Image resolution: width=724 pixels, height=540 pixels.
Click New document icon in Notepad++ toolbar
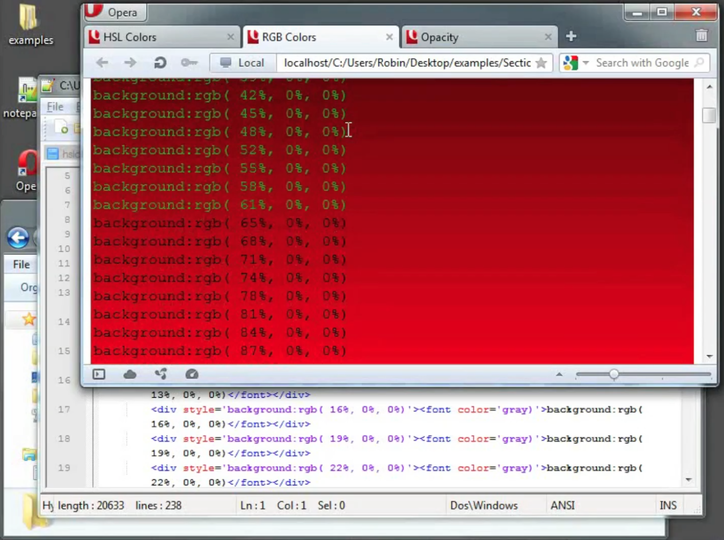point(60,127)
